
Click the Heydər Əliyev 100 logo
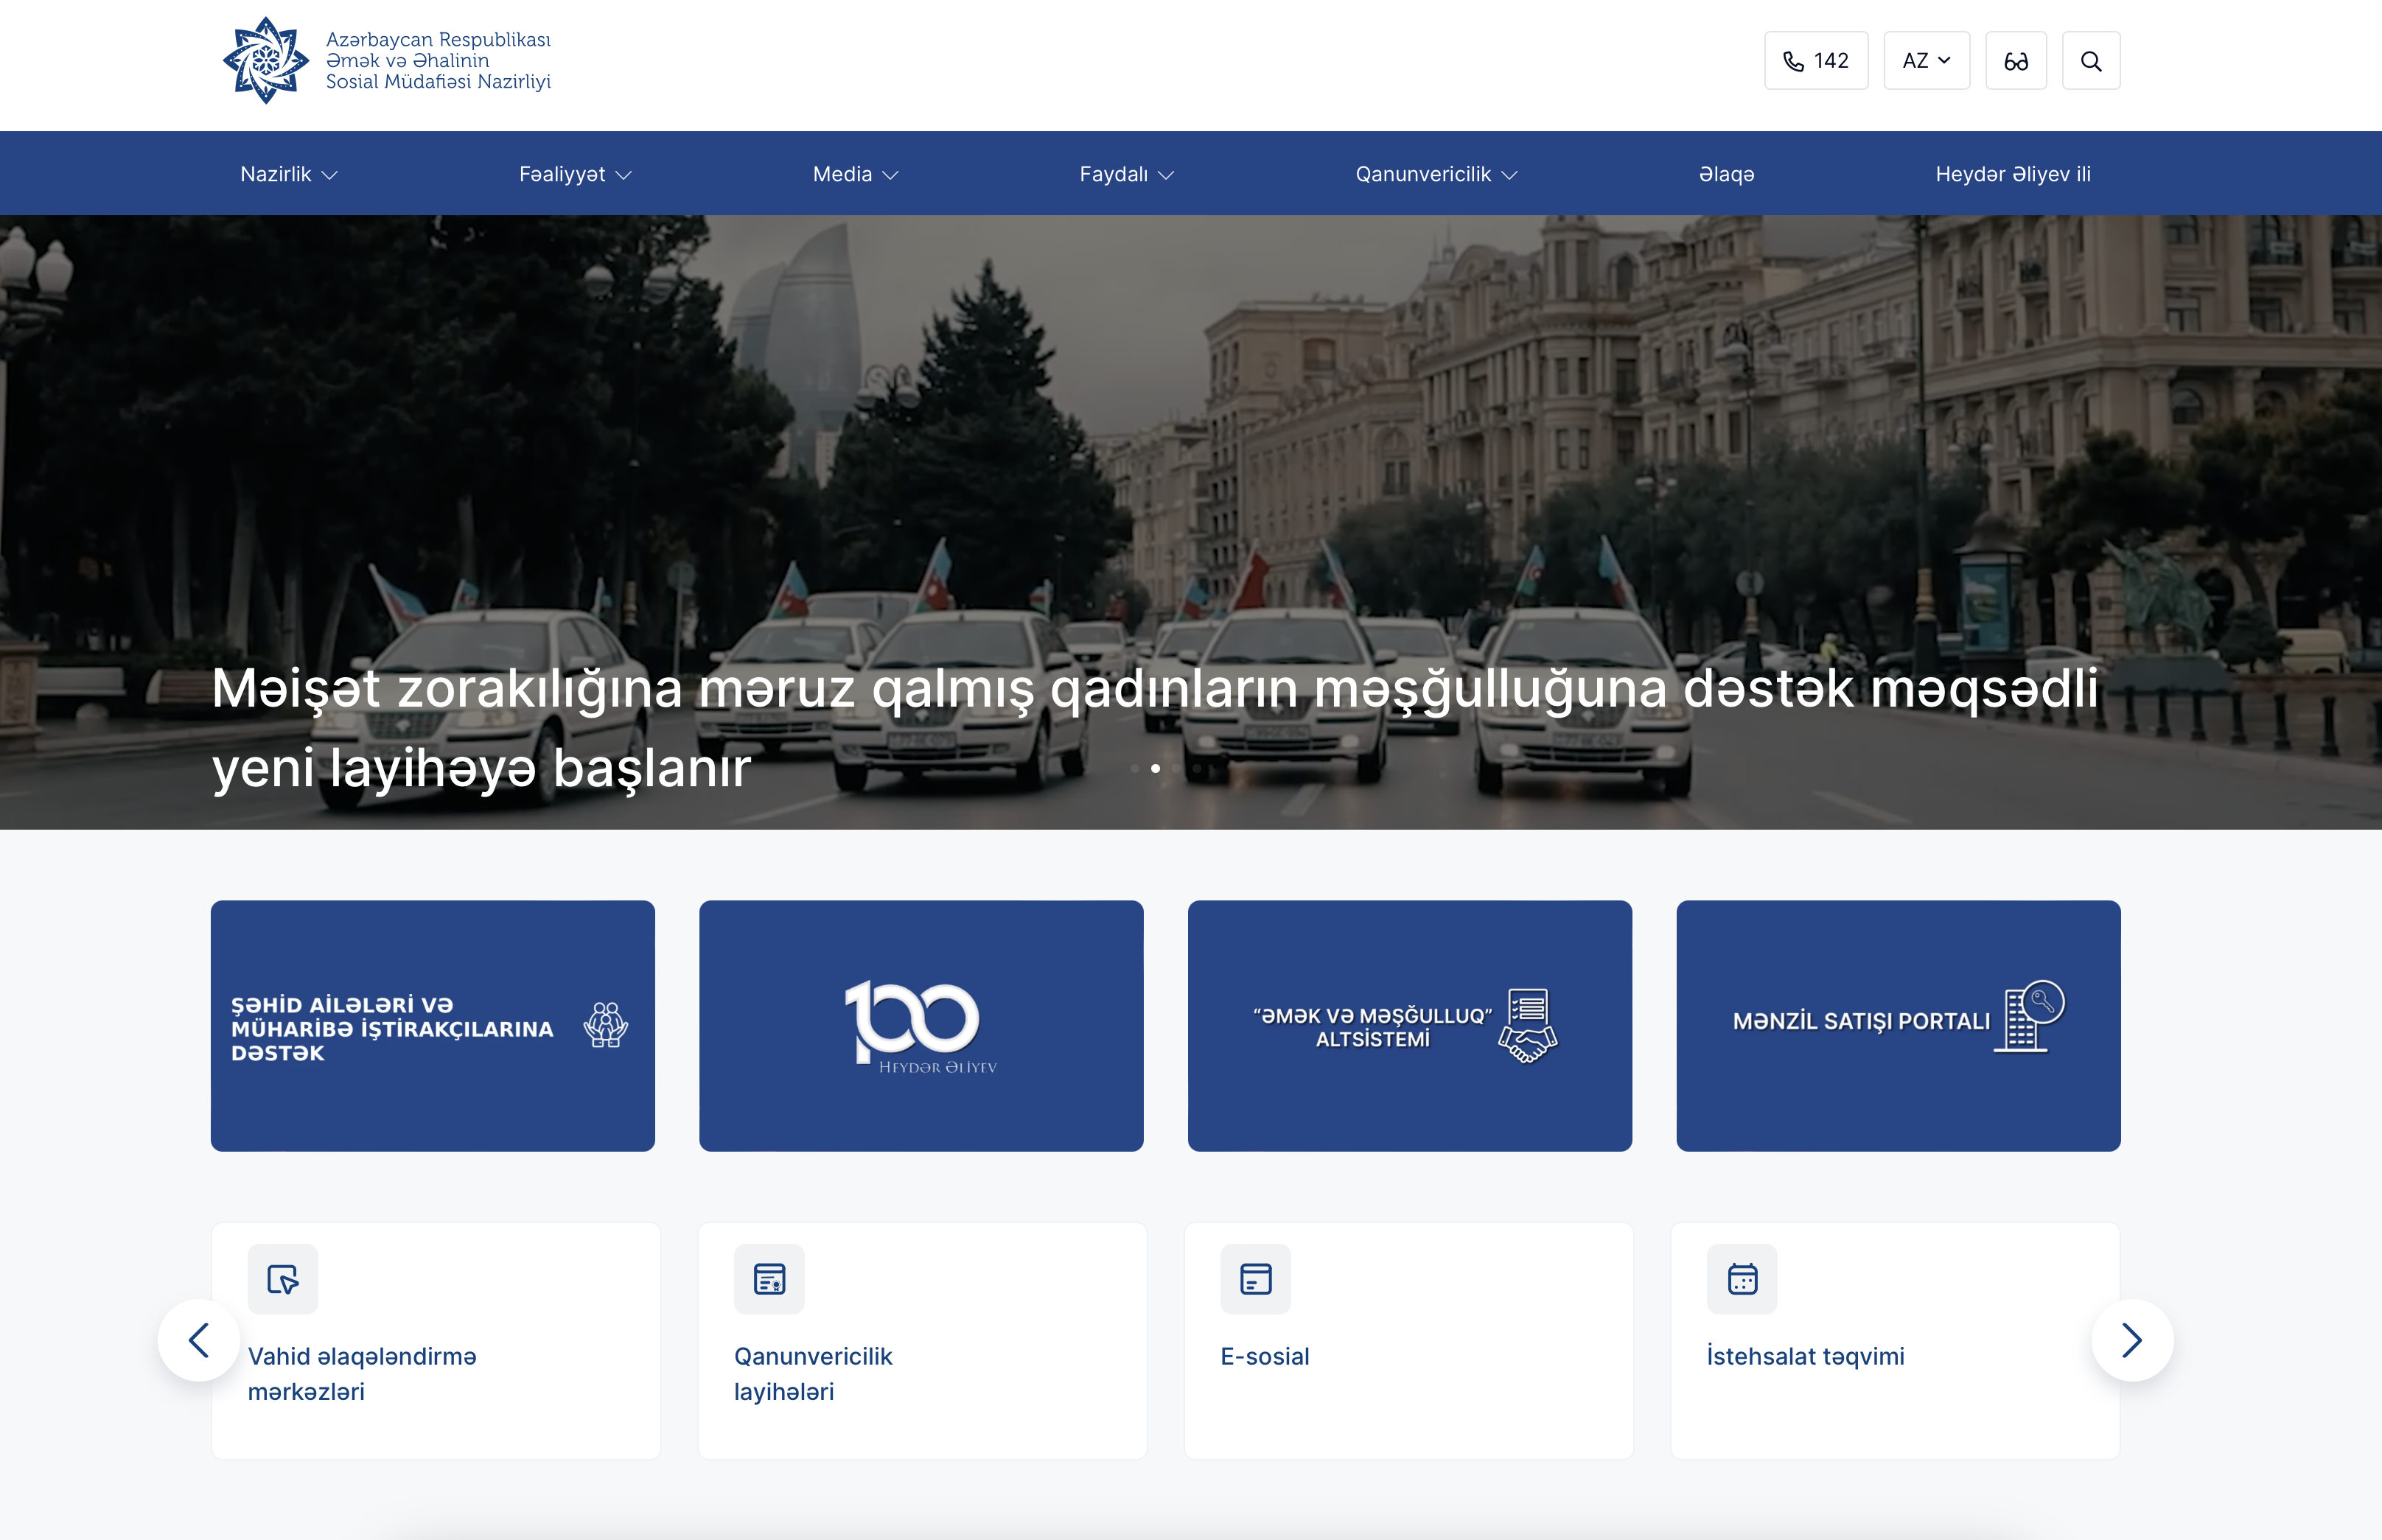pyautogui.click(x=921, y=1026)
